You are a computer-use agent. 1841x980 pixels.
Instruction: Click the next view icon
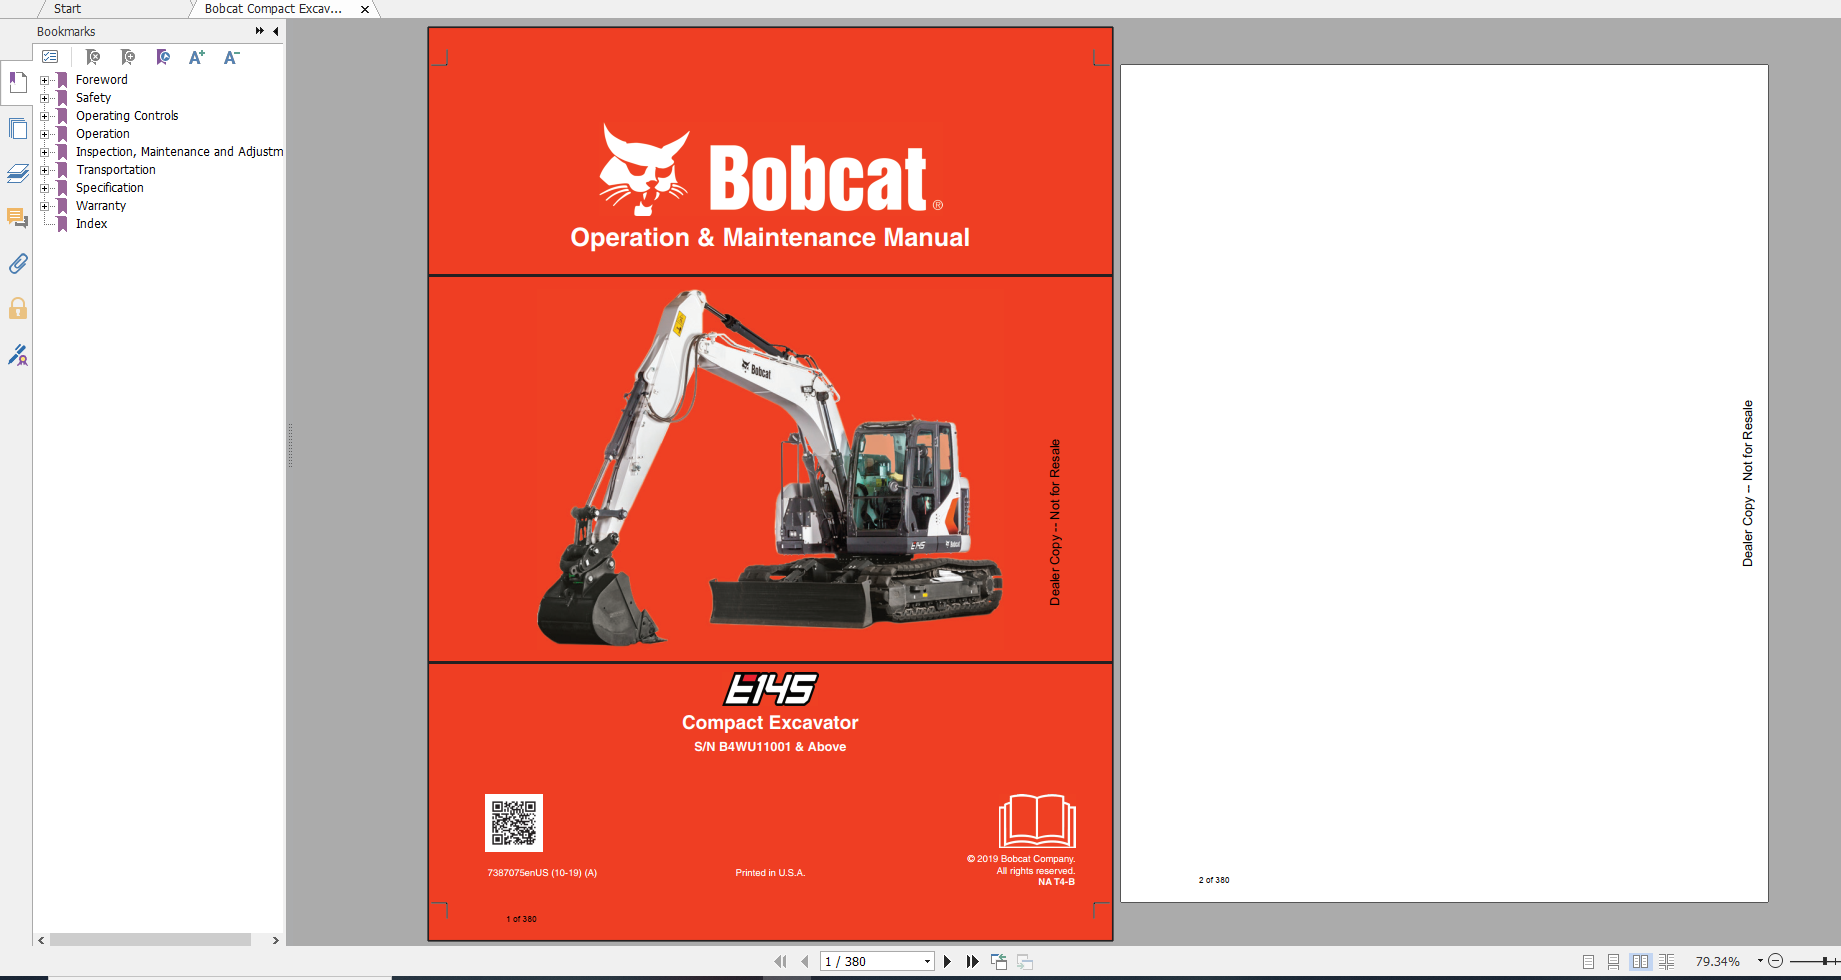[1025, 961]
